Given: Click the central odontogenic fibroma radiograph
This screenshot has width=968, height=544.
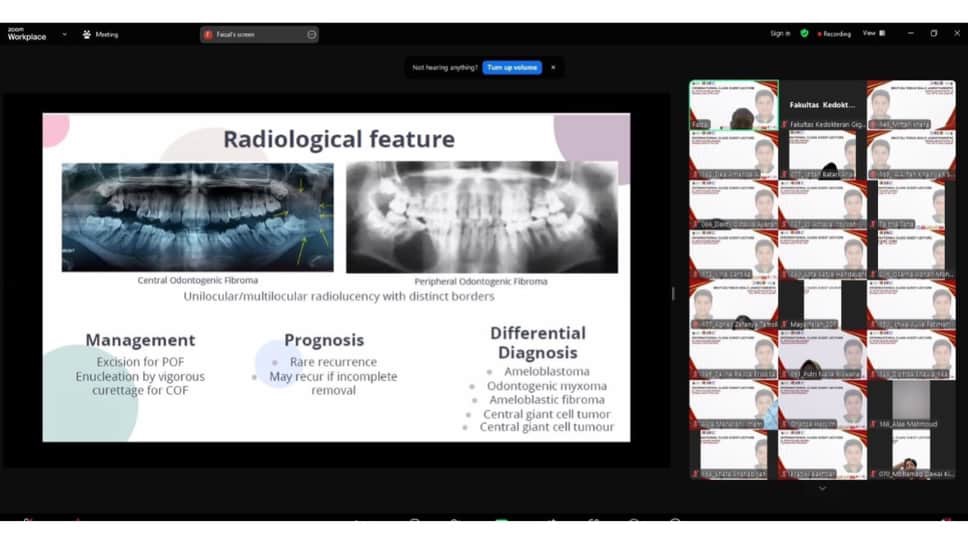Looking at the screenshot, I should tap(198, 216).
